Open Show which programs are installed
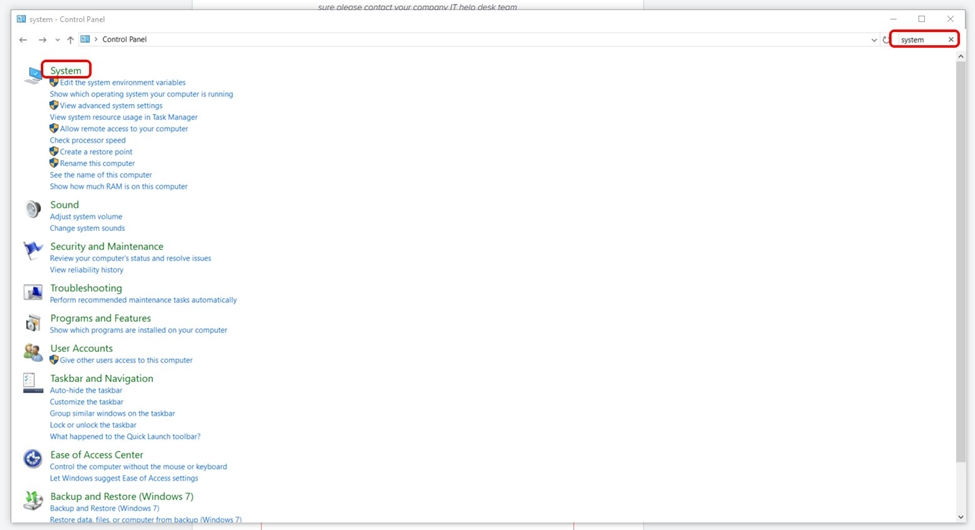This screenshot has width=975, height=530. coord(139,330)
